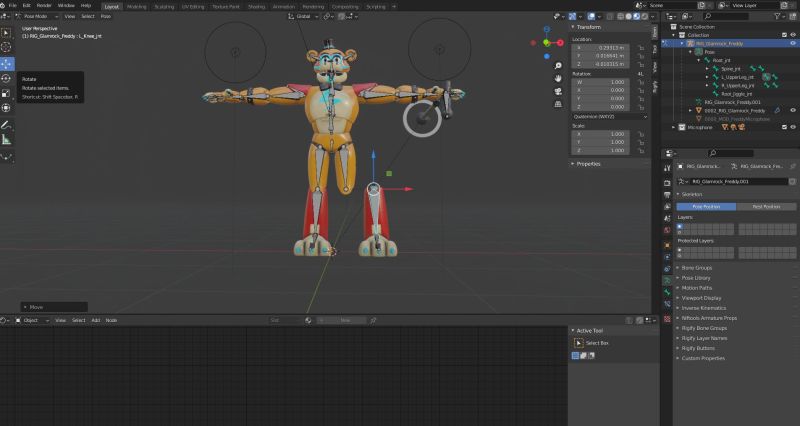Select the Select Box tool in viewport toolbar
This screenshot has width=800, height=426.
coord(6,33)
